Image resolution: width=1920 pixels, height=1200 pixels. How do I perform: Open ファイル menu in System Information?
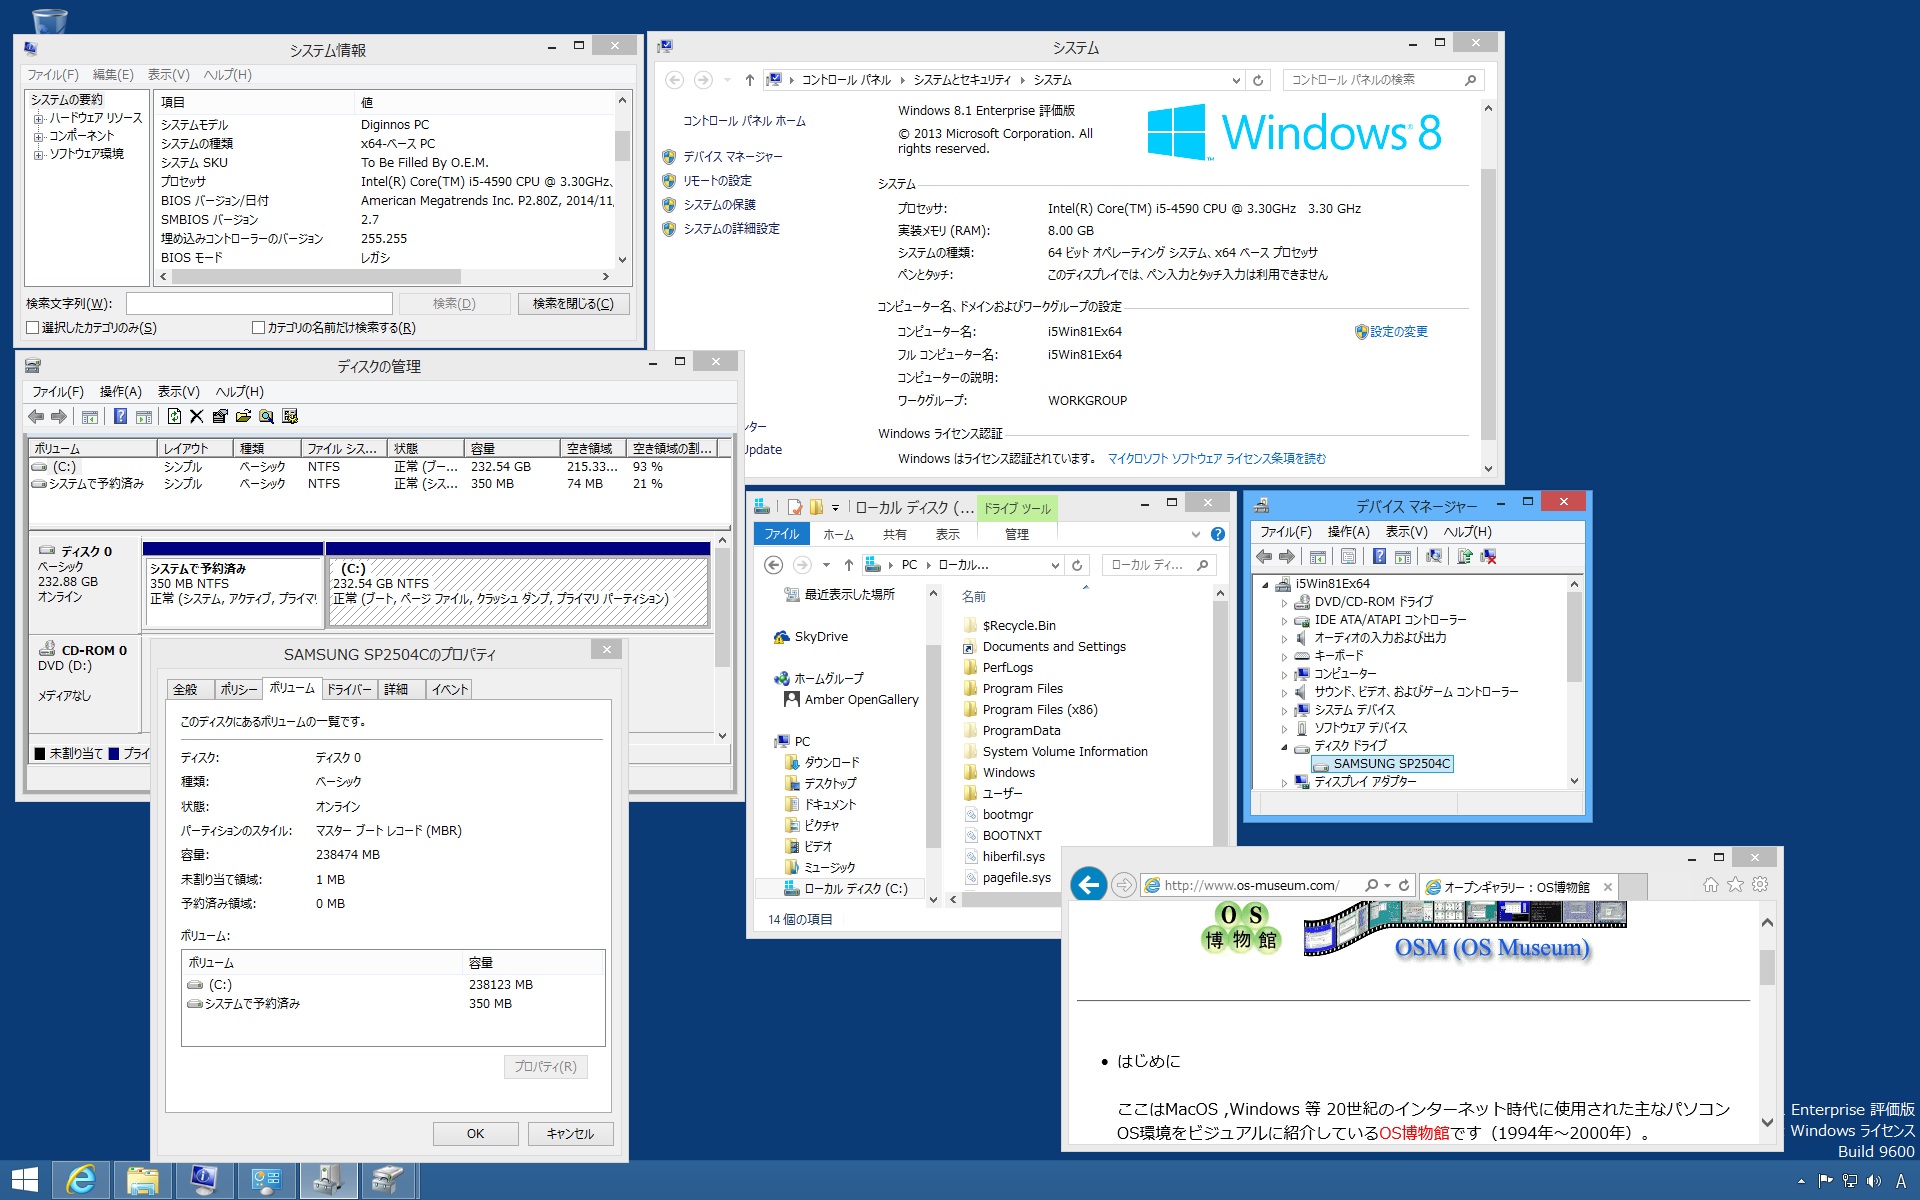(52, 75)
